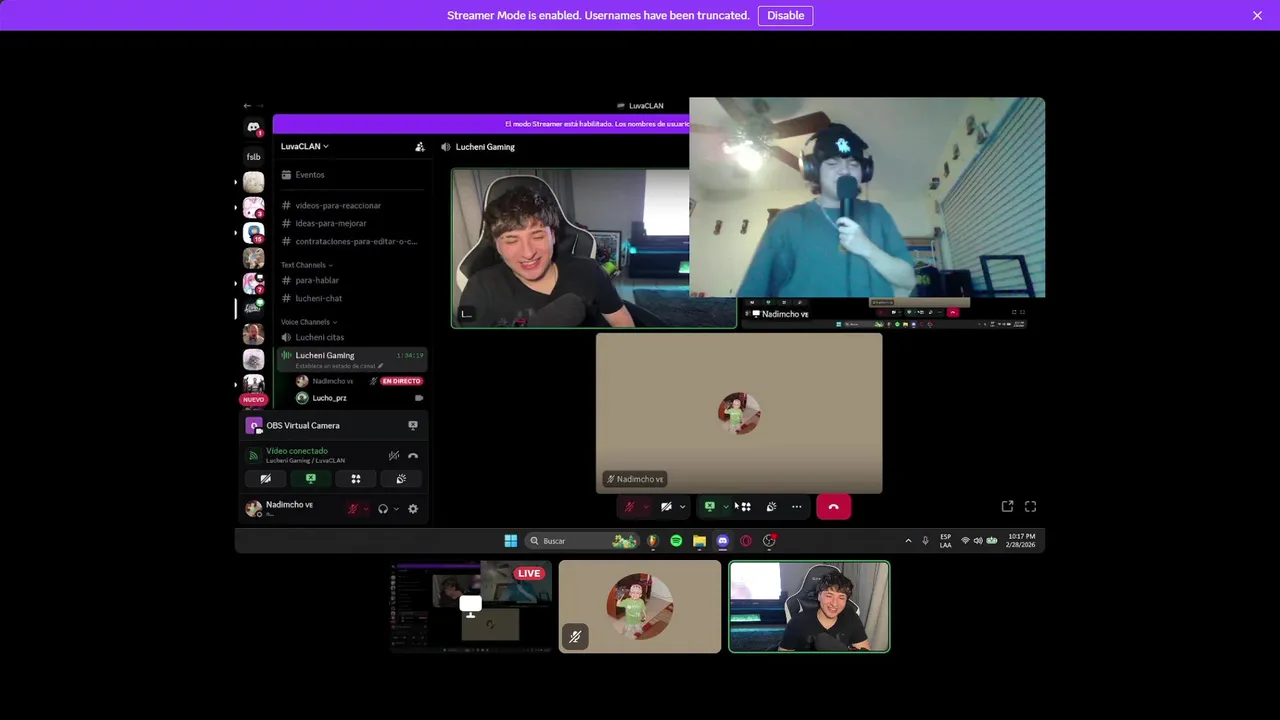
Task: Show hidden tray icons arrow
Action: pyautogui.click(x=908, y=541)
